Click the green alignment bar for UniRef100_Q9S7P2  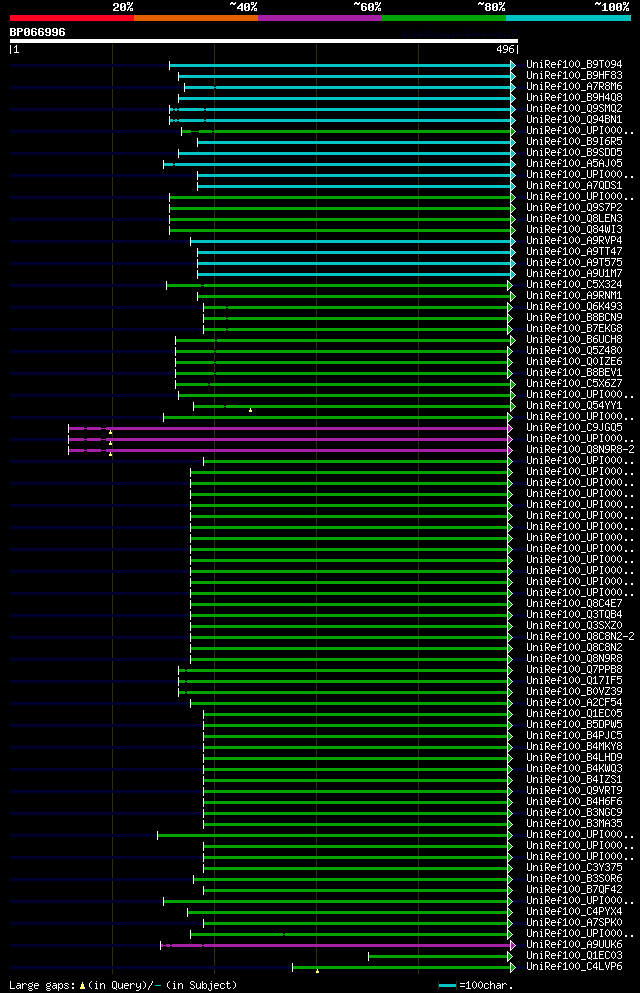click(341, 208)
